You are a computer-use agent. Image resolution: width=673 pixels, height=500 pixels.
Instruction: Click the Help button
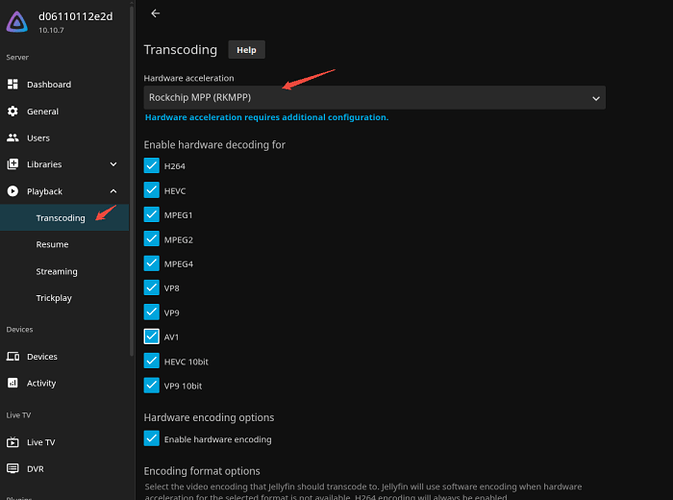pyautogui.click(x=246, y=50)
